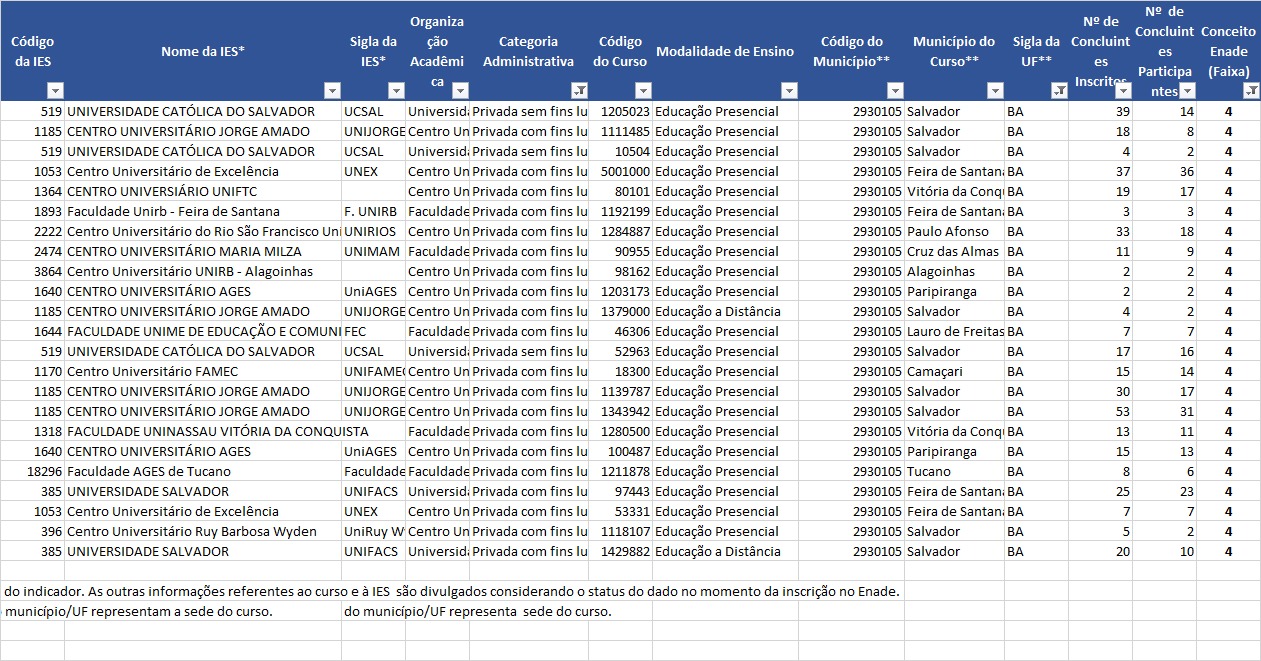Open the Código do Curso filter dropdown

(x=643, y=91)
